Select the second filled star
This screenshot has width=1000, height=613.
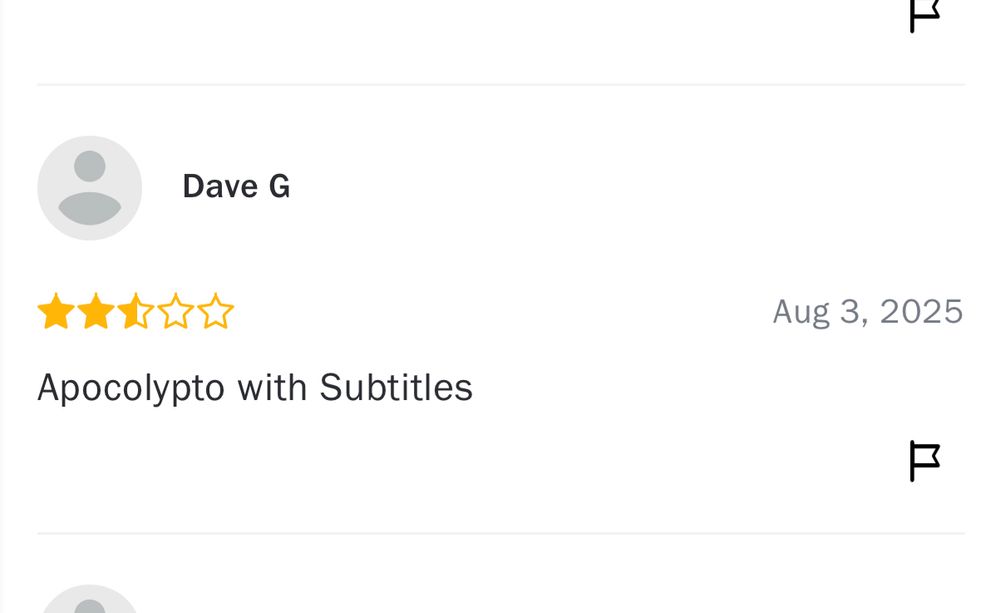(96, 313)
